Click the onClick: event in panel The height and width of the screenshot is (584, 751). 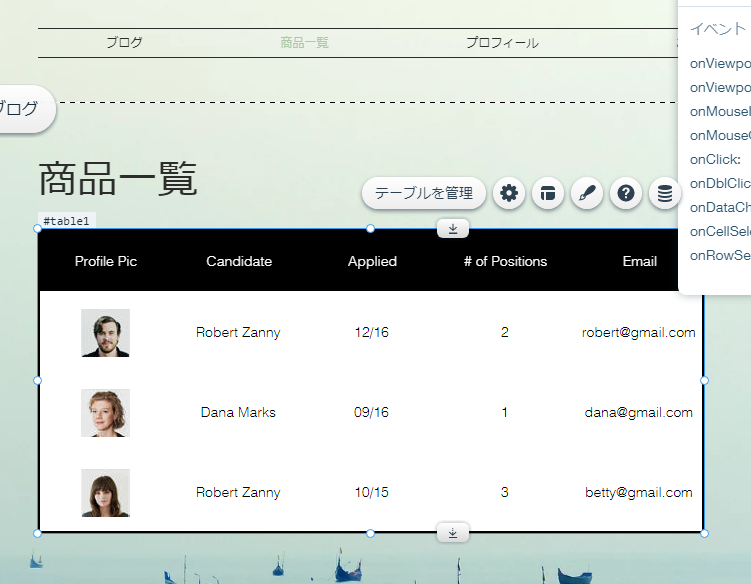click(x=716, y=160)
